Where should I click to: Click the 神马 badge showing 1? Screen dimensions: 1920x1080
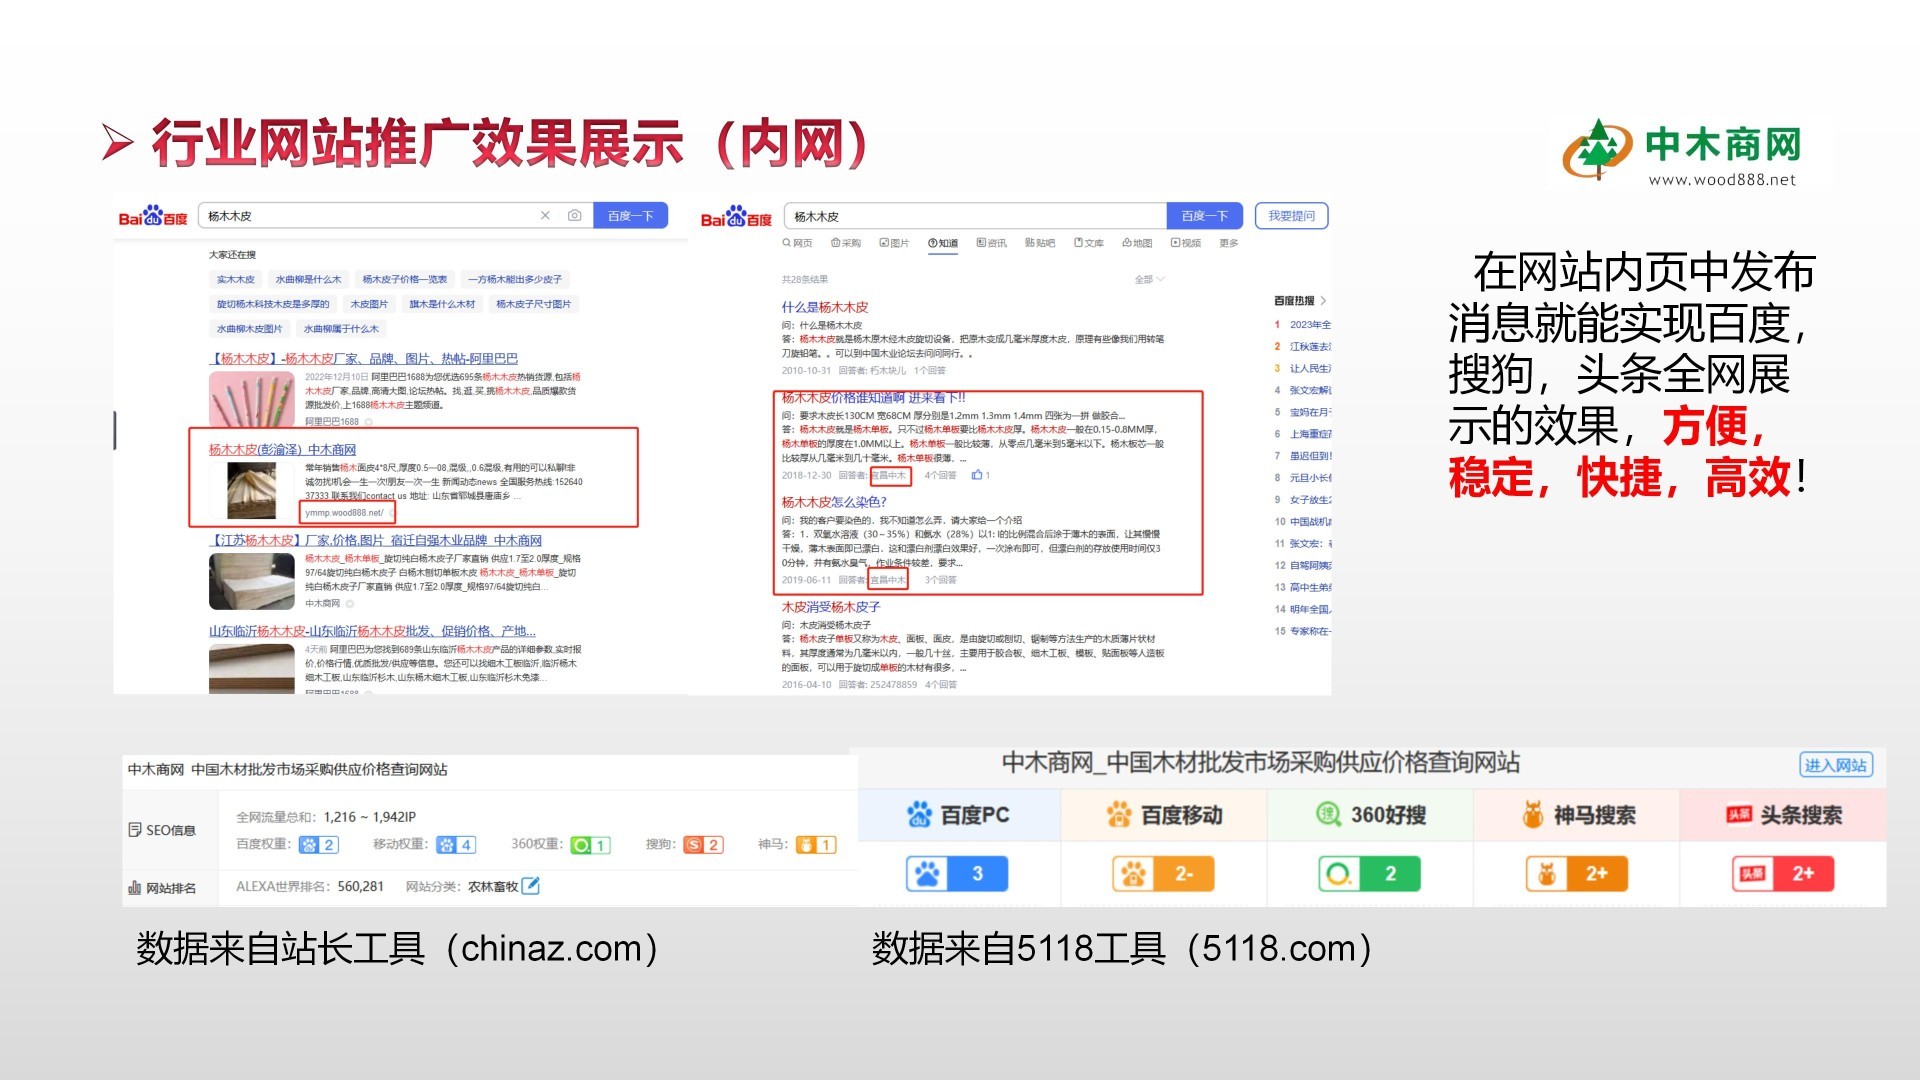click(815, 845)
